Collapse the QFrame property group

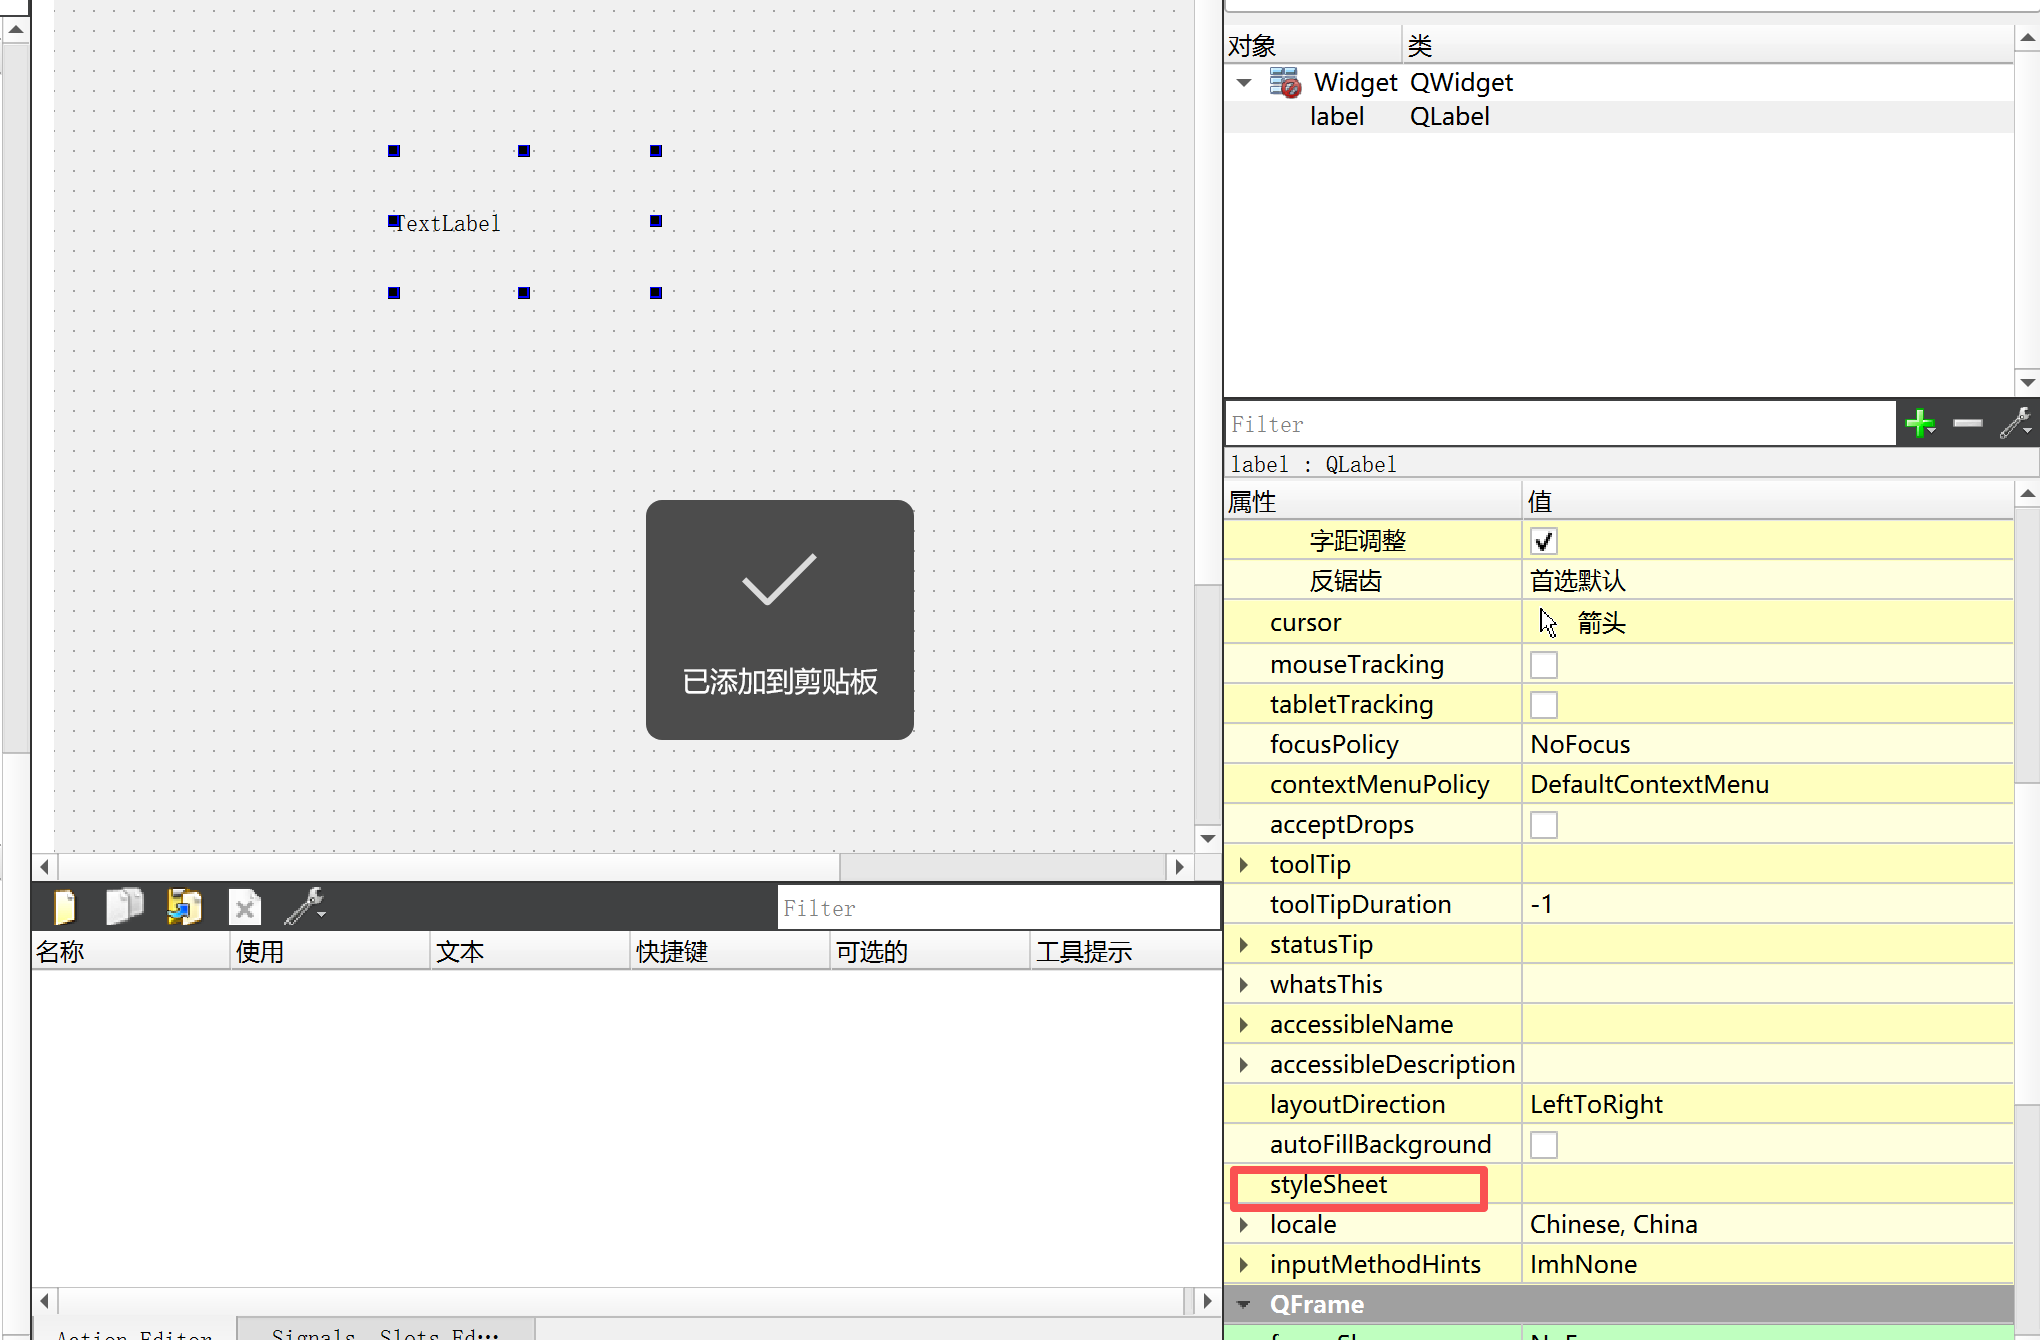coord(1244,1304)
